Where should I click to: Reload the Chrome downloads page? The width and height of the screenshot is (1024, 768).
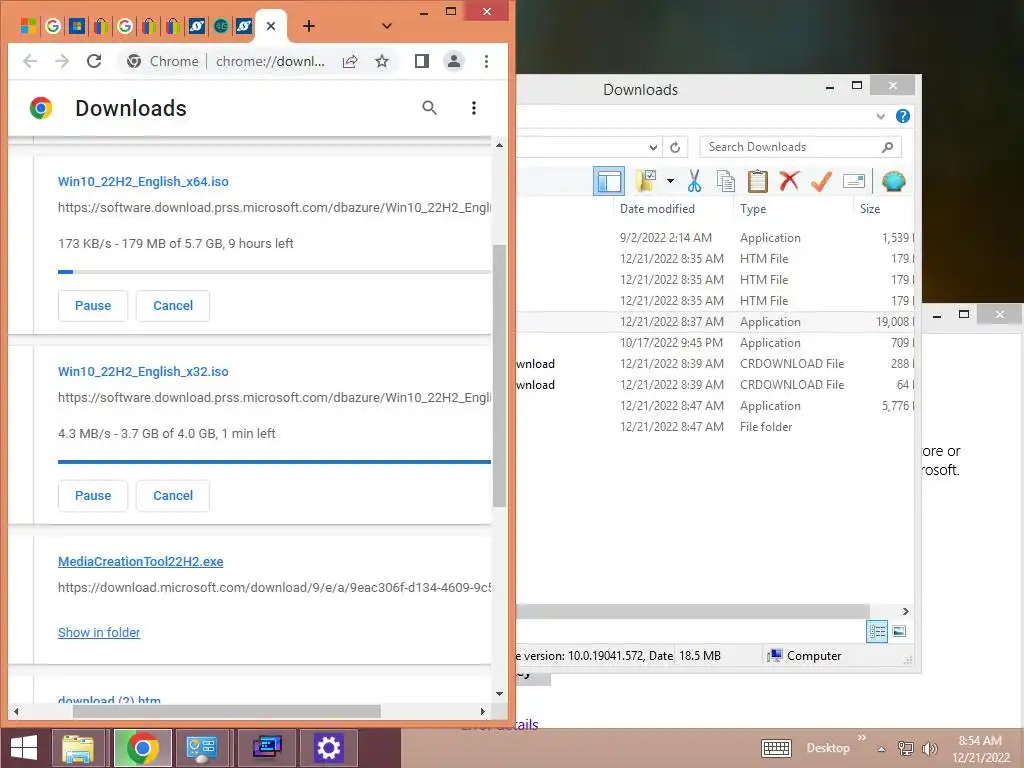click(94, 61)
